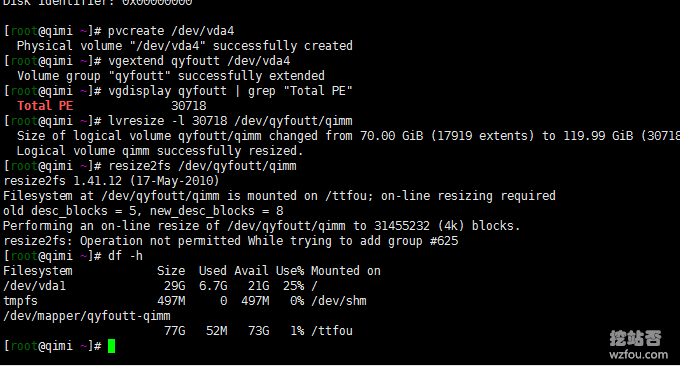
Task: Click the '/dev/mapper/qyfoutt-qimm' filesystem entry
Action: point(87,316)
